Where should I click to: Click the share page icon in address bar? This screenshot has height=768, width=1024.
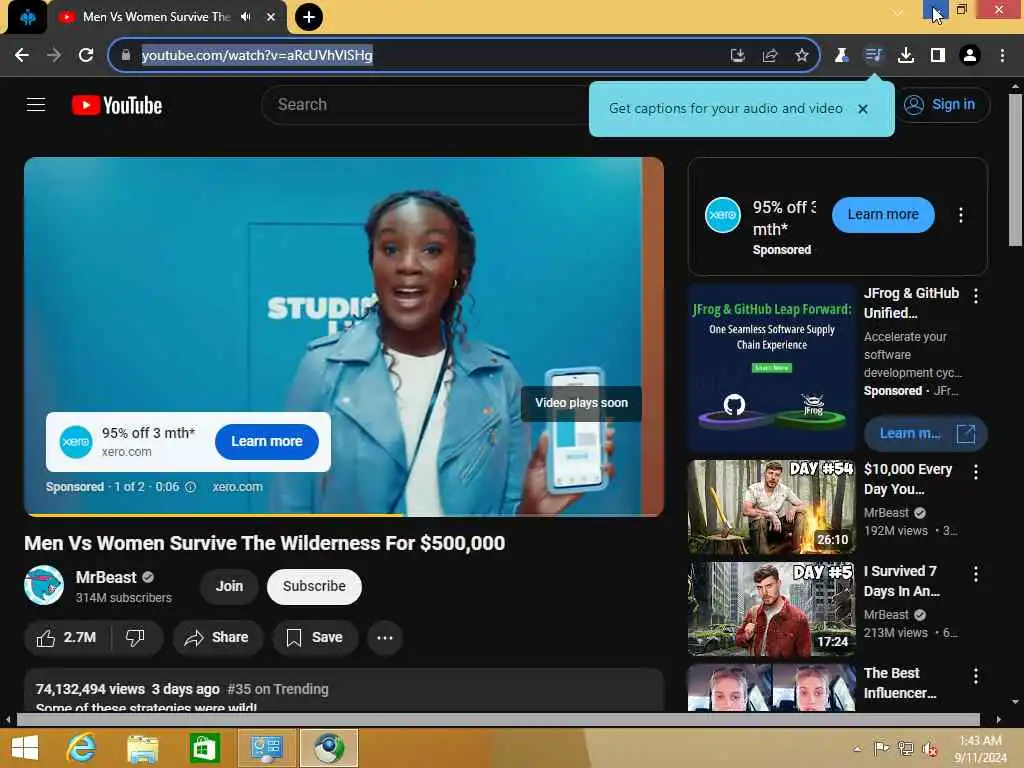[x=770, y=56]
